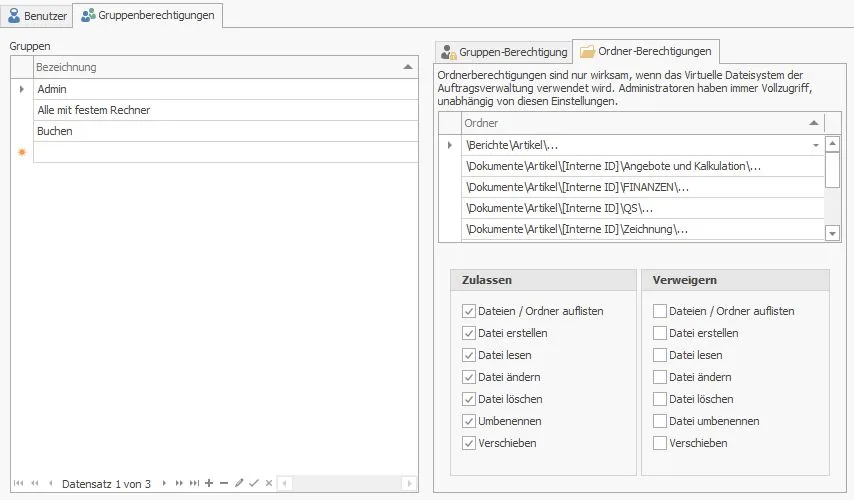Uncheck Datei erstellen under Zulassen
The width and height of the screenshot is (854, 500).
[x=468, y=333]
